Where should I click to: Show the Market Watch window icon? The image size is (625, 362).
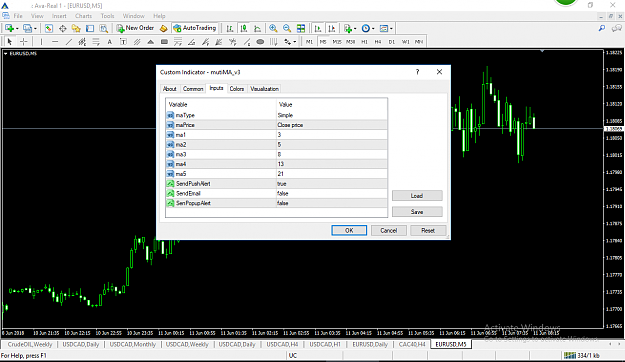pyautogui.click(x=49, y=28)
